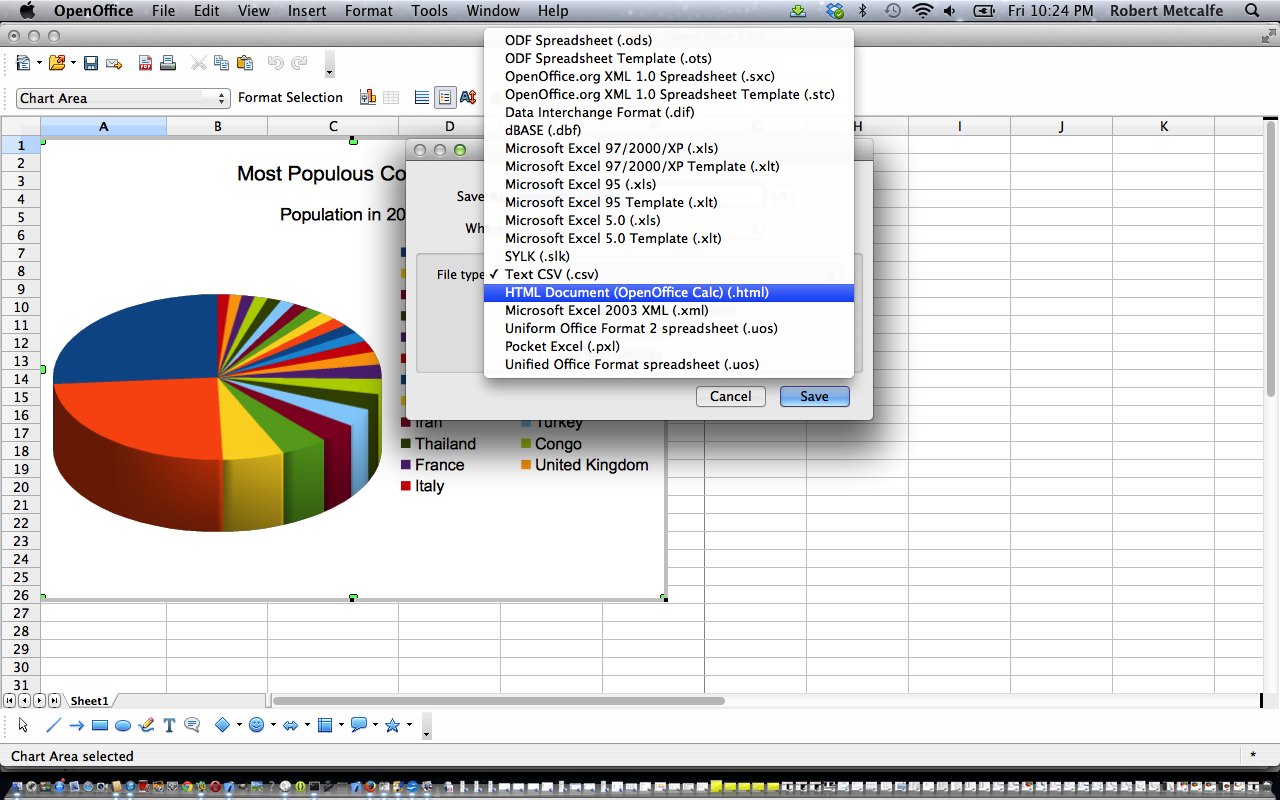Choose ODF Spreadsheet (.ods) file type
The width and height of the screenshot is (1280, 800).
tap(669, 40)
